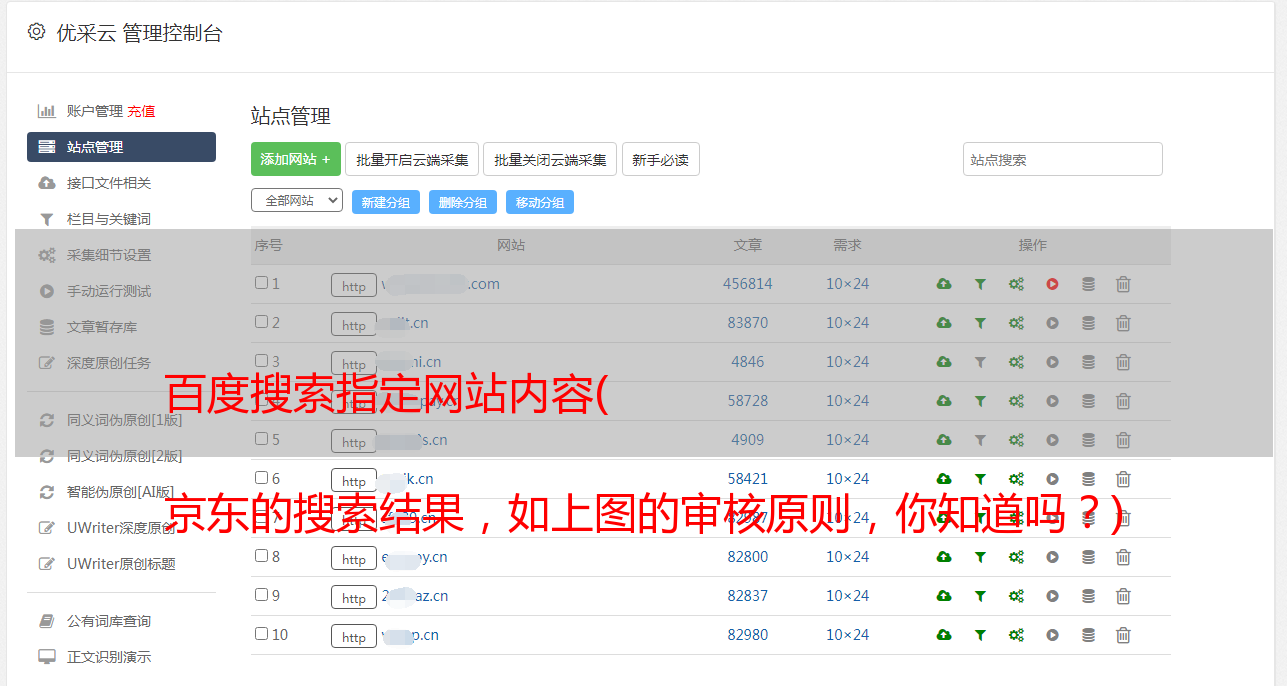Tick the checkbox for site row 9
Screen dimensions: 1287x686
(261, 595)
